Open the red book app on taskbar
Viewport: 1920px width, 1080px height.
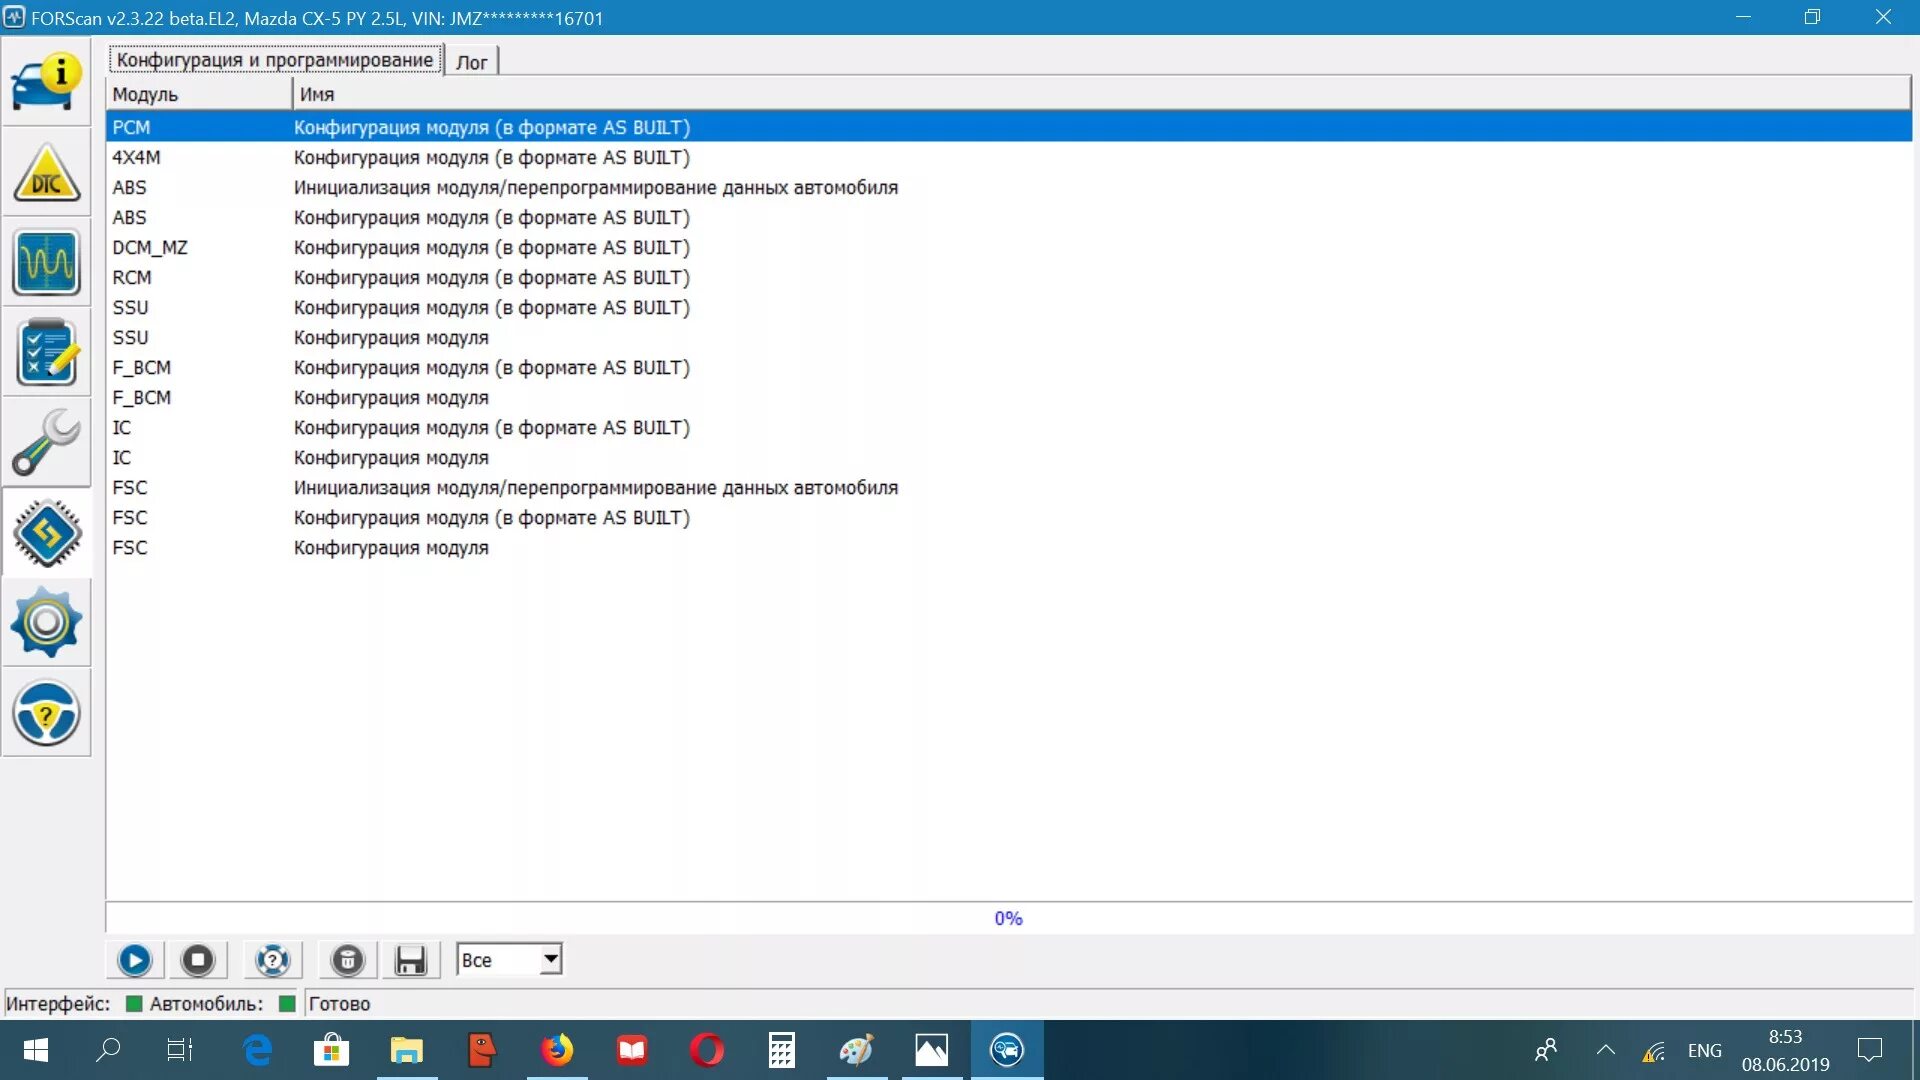click(631, 1050)
